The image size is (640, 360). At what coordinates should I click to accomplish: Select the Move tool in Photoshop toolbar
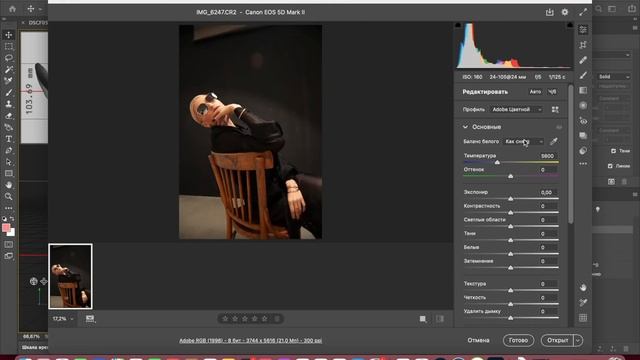pyautogui.click(x=9, y=35)
